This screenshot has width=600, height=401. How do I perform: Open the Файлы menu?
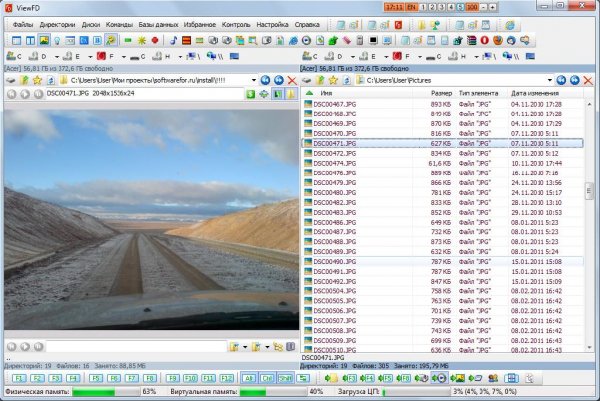(x=23, y=24)
